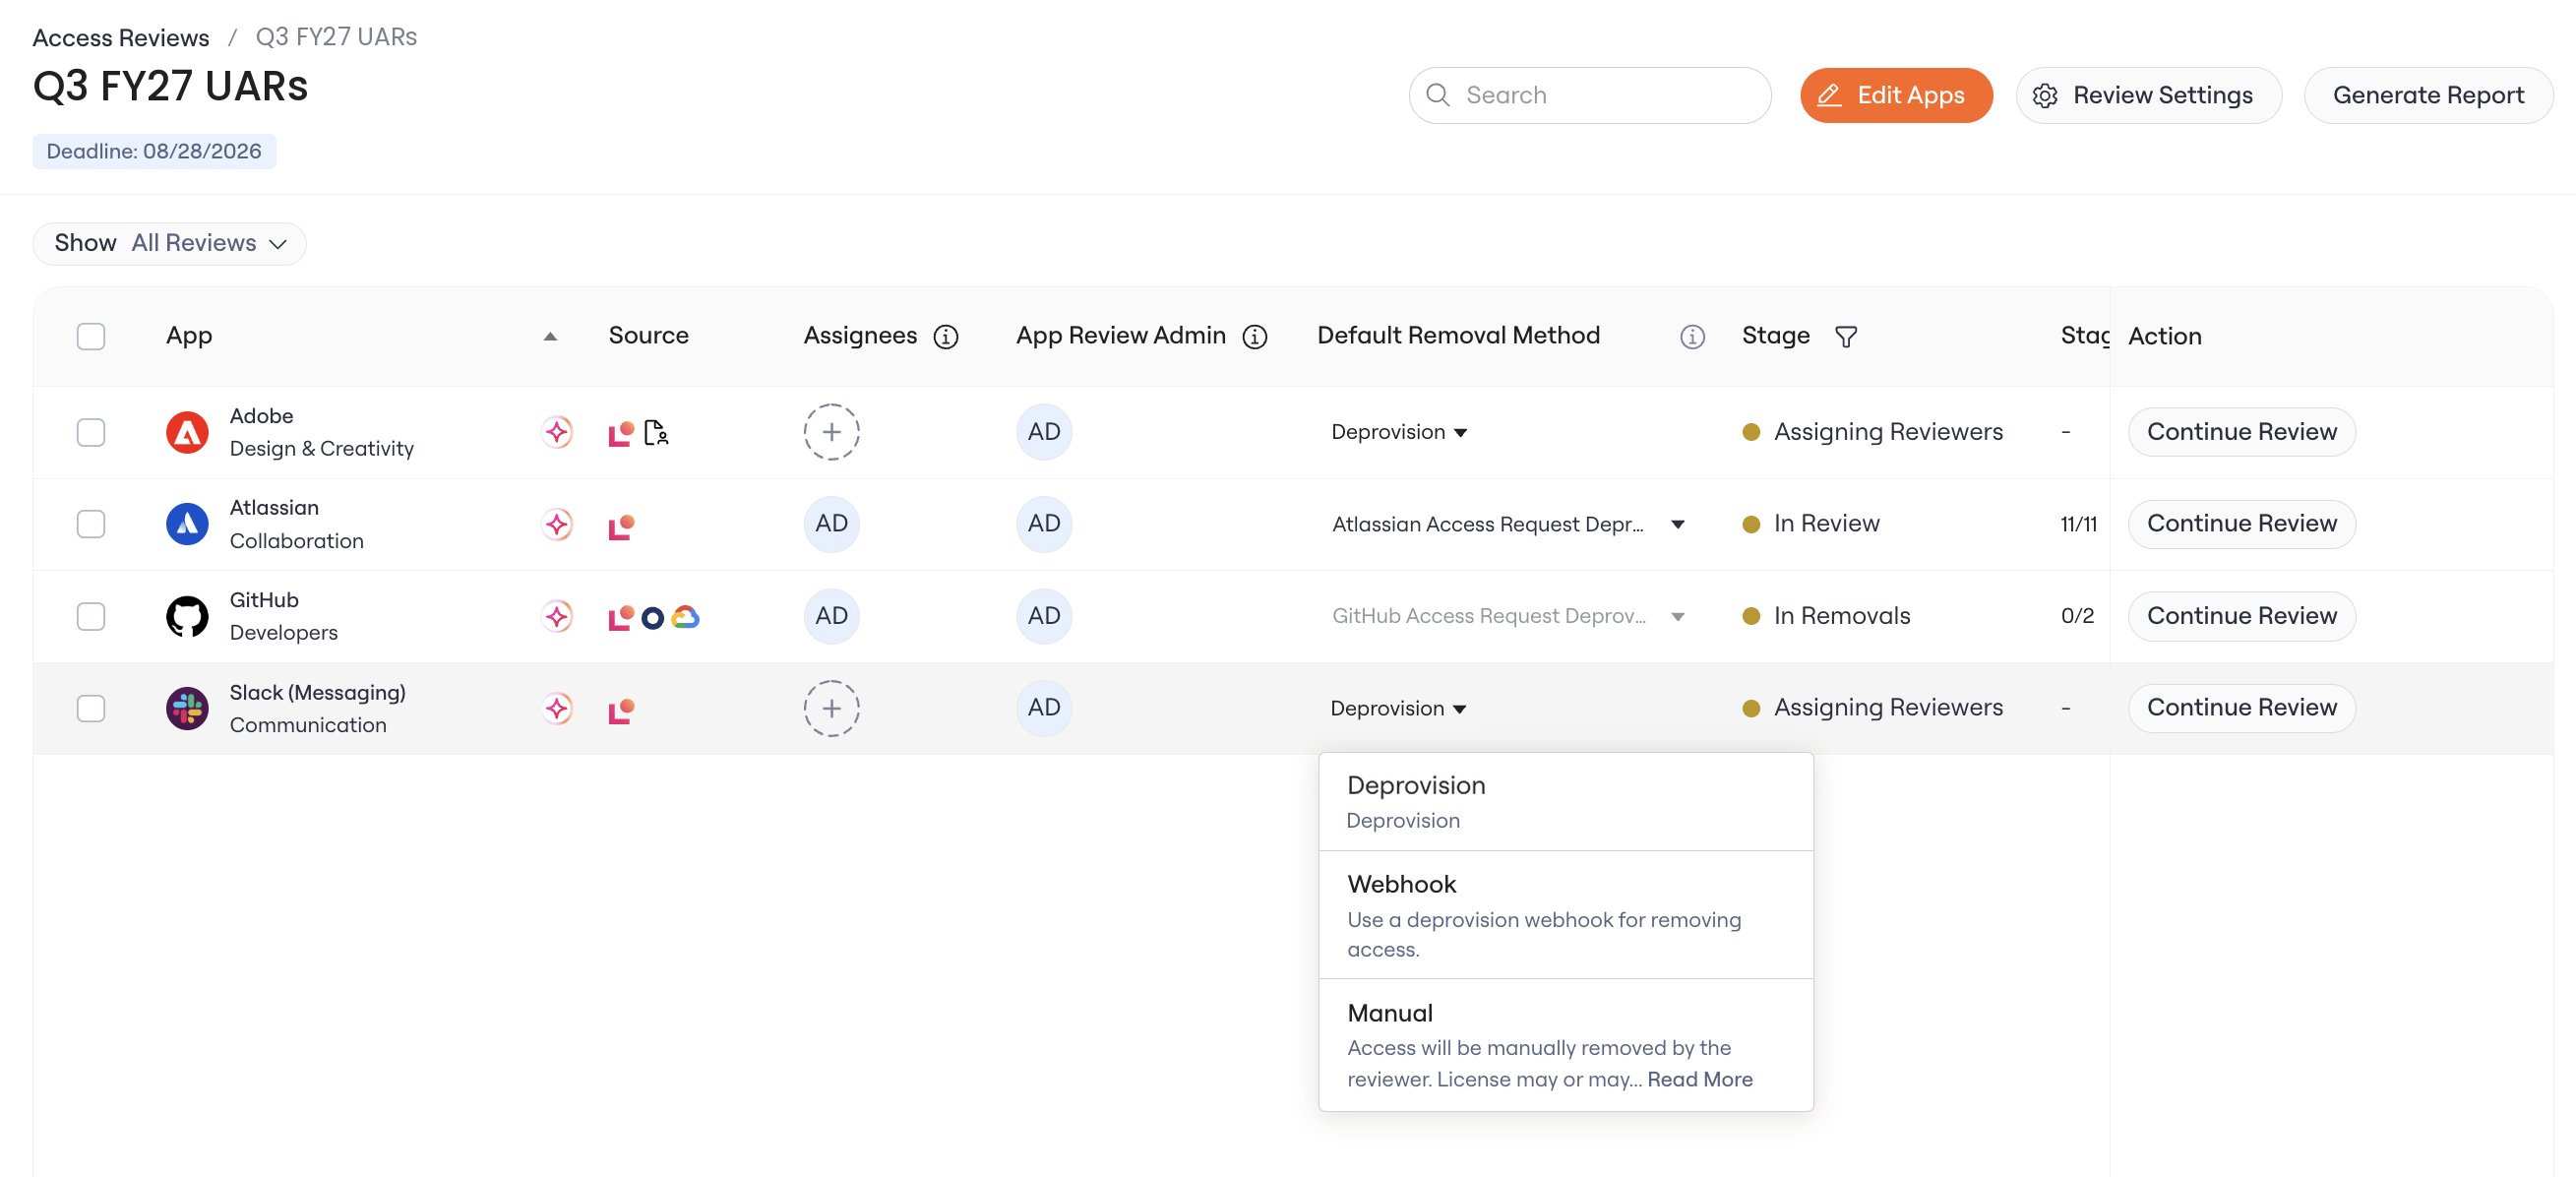Click the Access Reviews breadcrumb link
The image size is (2576, 1177).
[121, 38]
